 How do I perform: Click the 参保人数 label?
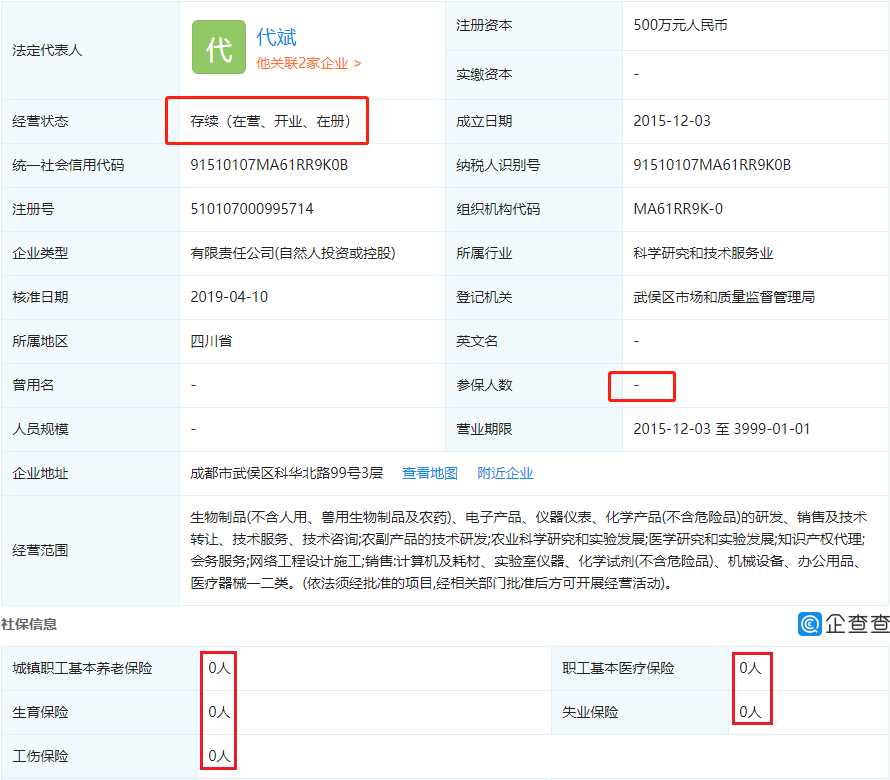coord(484,385)
